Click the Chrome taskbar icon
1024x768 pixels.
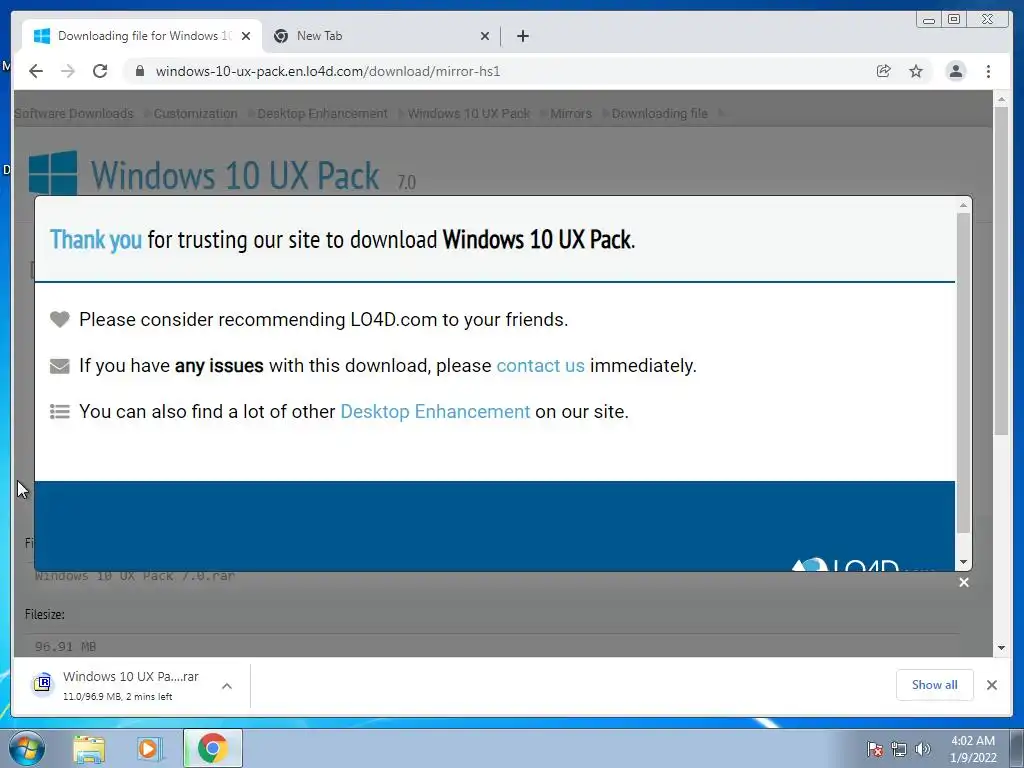(213, 748)
